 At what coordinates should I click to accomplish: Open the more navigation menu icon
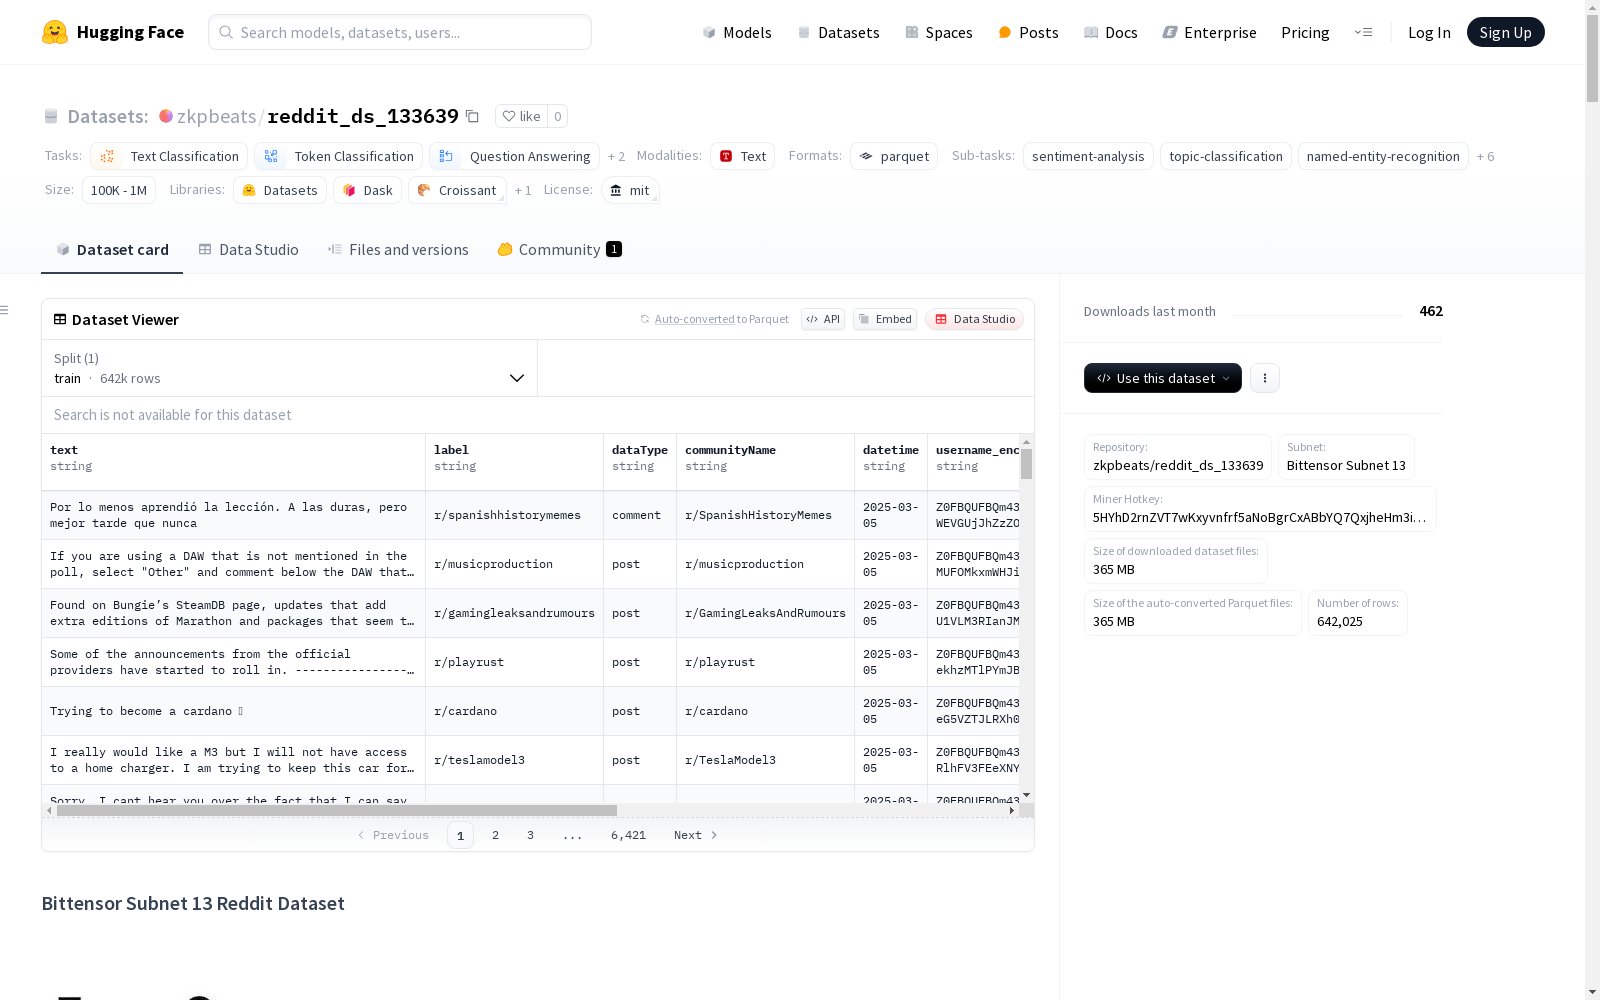[1363, 32]
